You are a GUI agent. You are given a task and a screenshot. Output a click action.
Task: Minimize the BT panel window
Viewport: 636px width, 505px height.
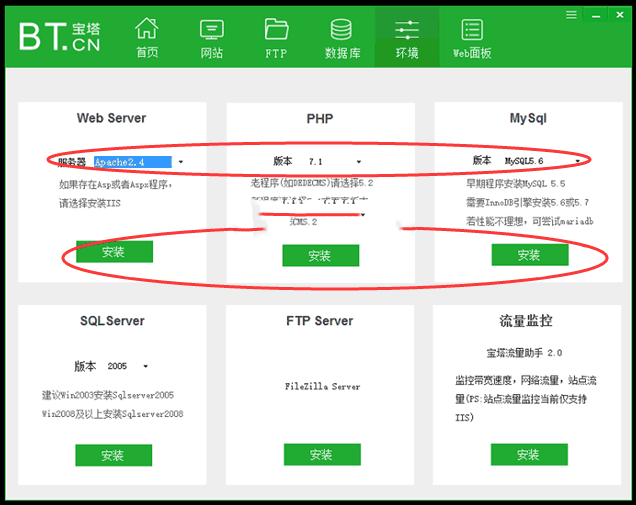pos(596,16)
